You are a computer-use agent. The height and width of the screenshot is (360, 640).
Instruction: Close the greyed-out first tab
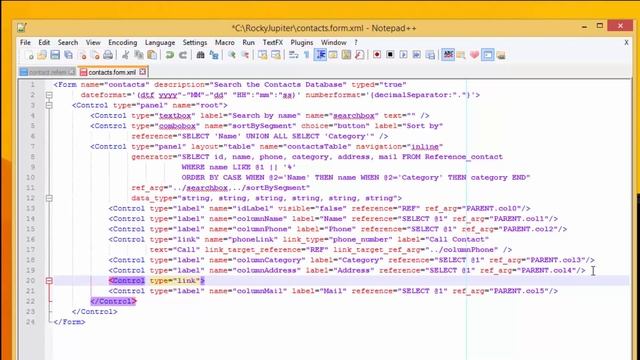pos(72,72)
